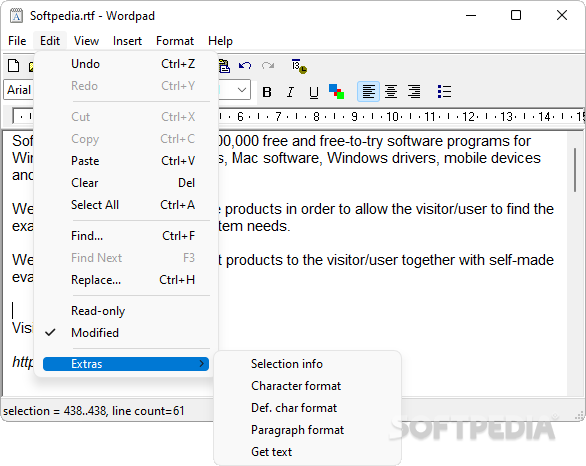Viewport: 586px width, 466px height.
Task: Open the Help menu
Action: (220, 41)
